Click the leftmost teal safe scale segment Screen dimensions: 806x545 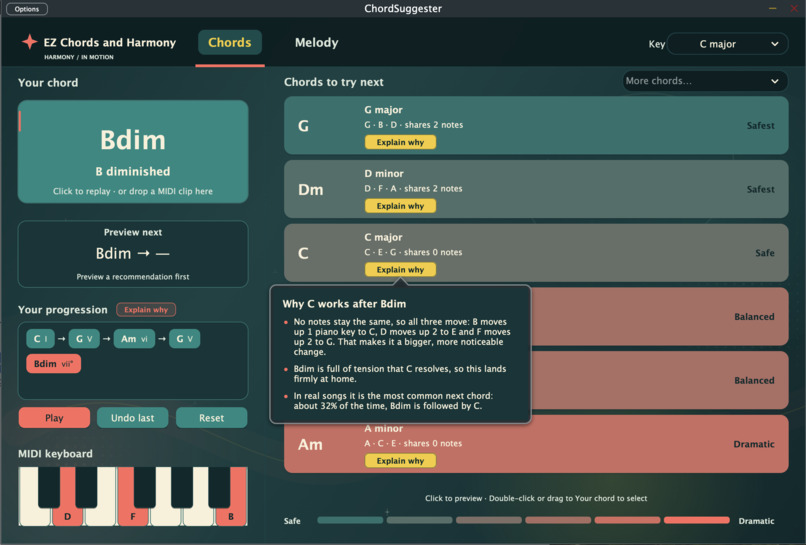point(350,520)
